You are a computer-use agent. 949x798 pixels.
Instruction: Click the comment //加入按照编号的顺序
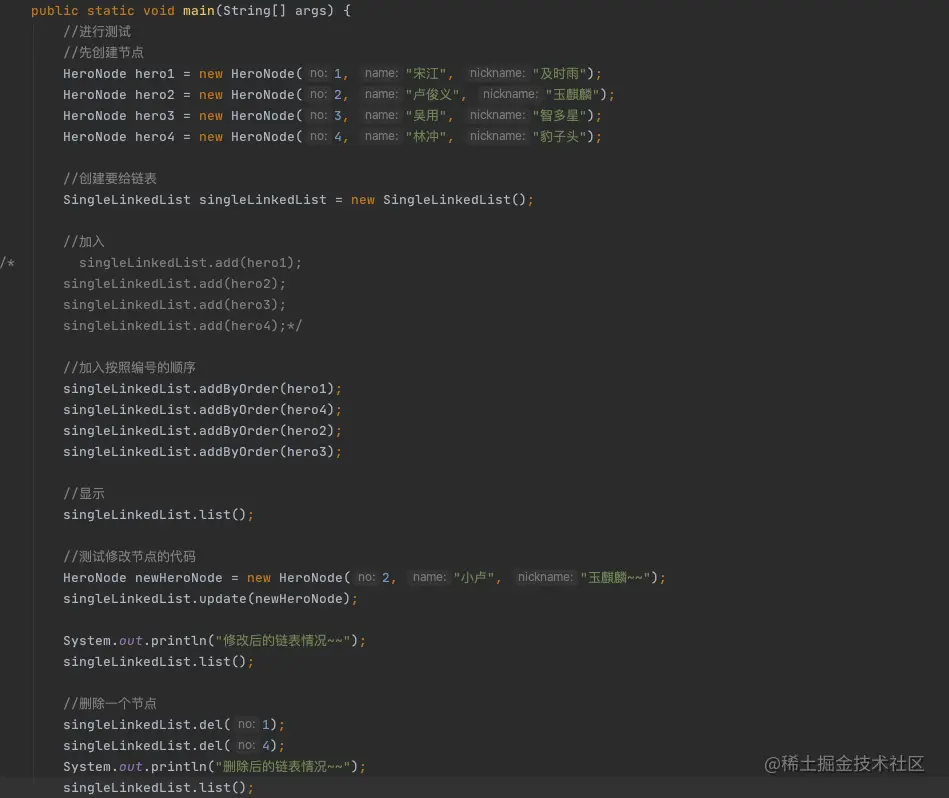tap(130, 368)
